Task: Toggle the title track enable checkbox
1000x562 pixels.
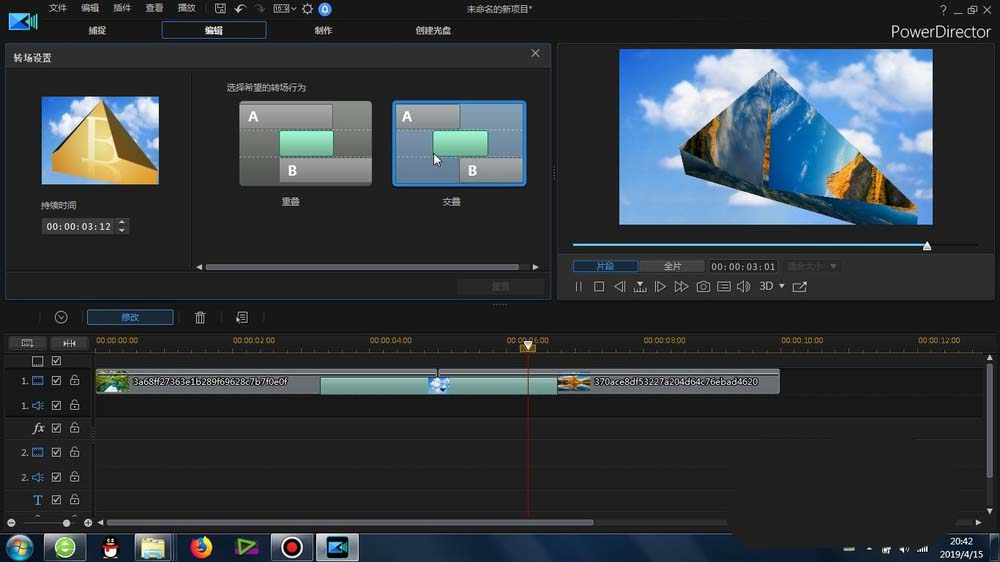Action: [56, 499]
